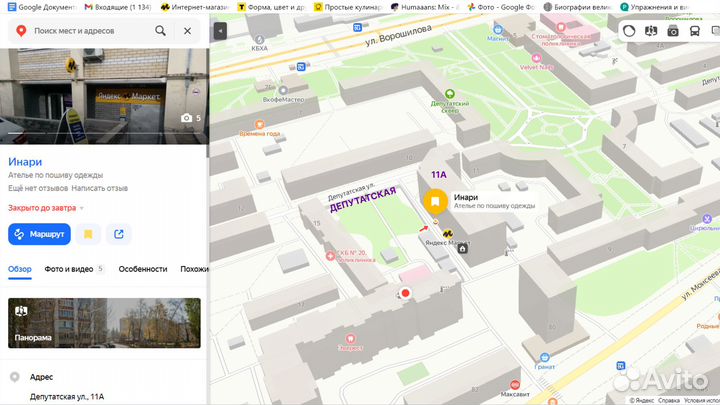Click the share icon button

118,234
